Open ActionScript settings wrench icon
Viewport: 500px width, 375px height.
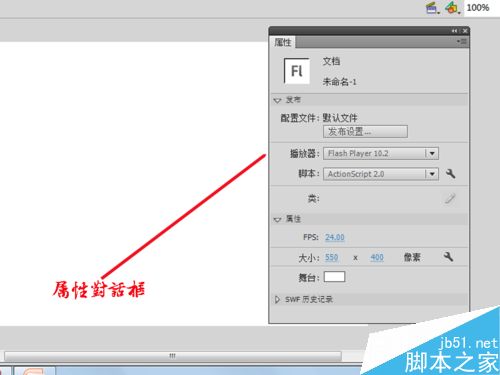pos(450,174)
